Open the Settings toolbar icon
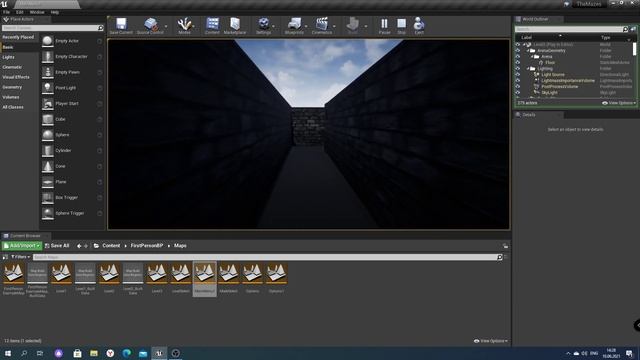The image size is (640, 360). [264, 25]
